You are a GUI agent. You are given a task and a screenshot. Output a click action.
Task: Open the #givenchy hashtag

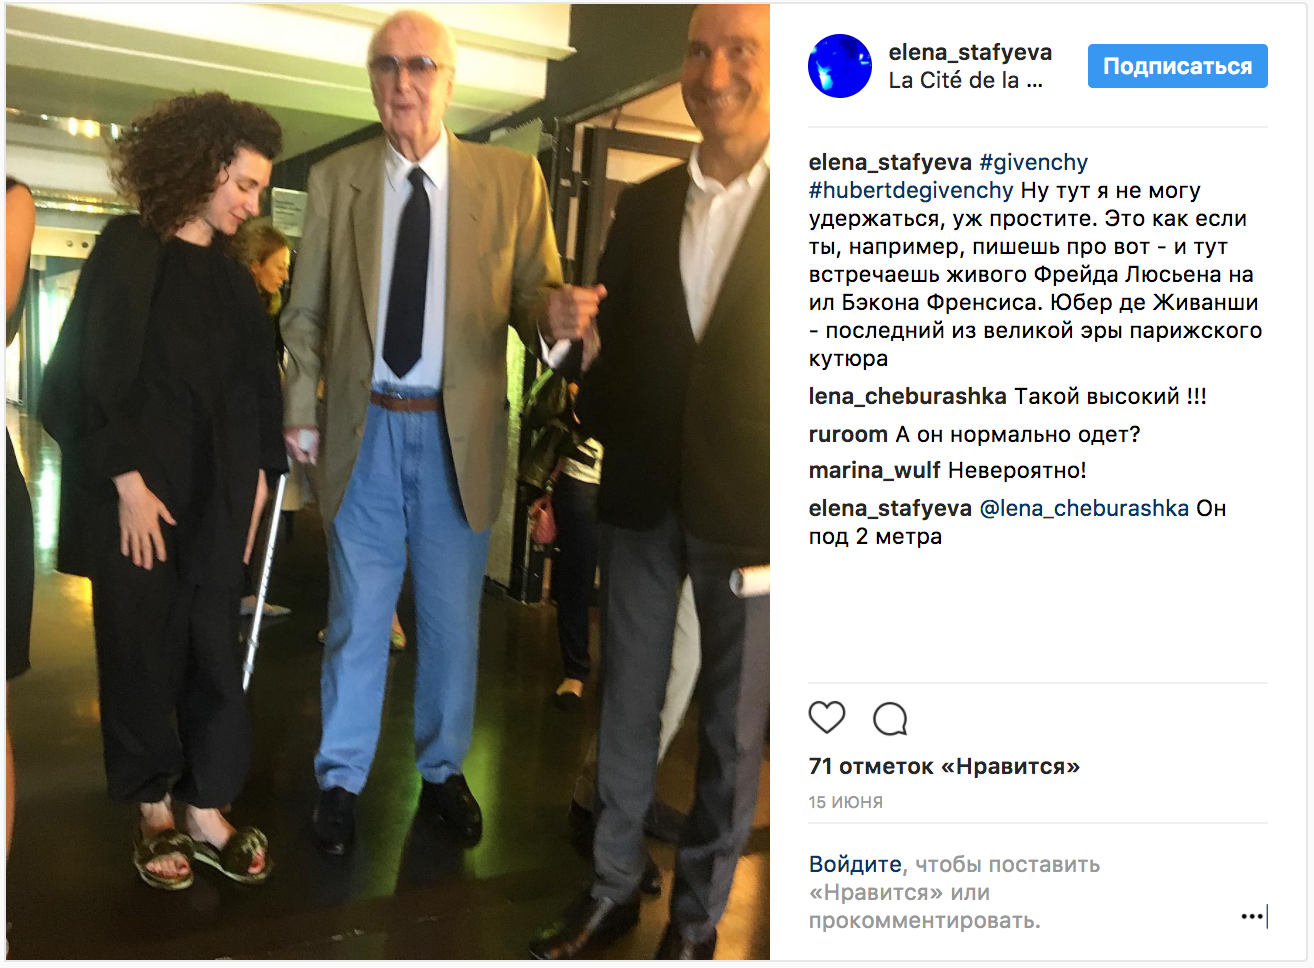pos(1033,162)
